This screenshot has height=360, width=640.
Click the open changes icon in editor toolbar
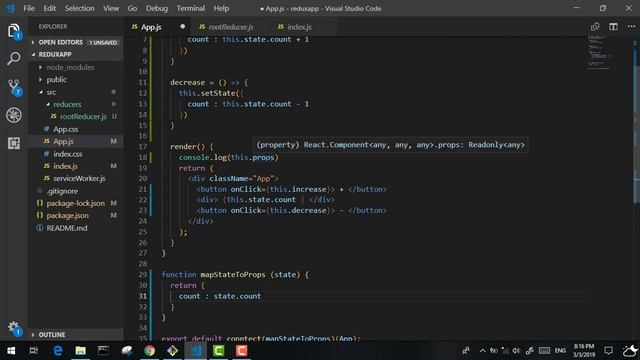595,27
